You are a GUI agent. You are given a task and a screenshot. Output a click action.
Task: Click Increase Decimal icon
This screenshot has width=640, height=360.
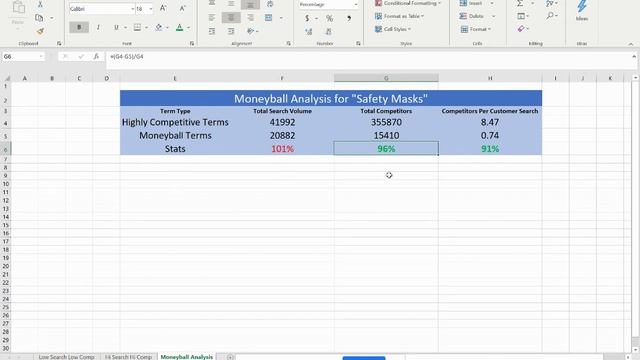pyautogui.click(x=309, y=31)
